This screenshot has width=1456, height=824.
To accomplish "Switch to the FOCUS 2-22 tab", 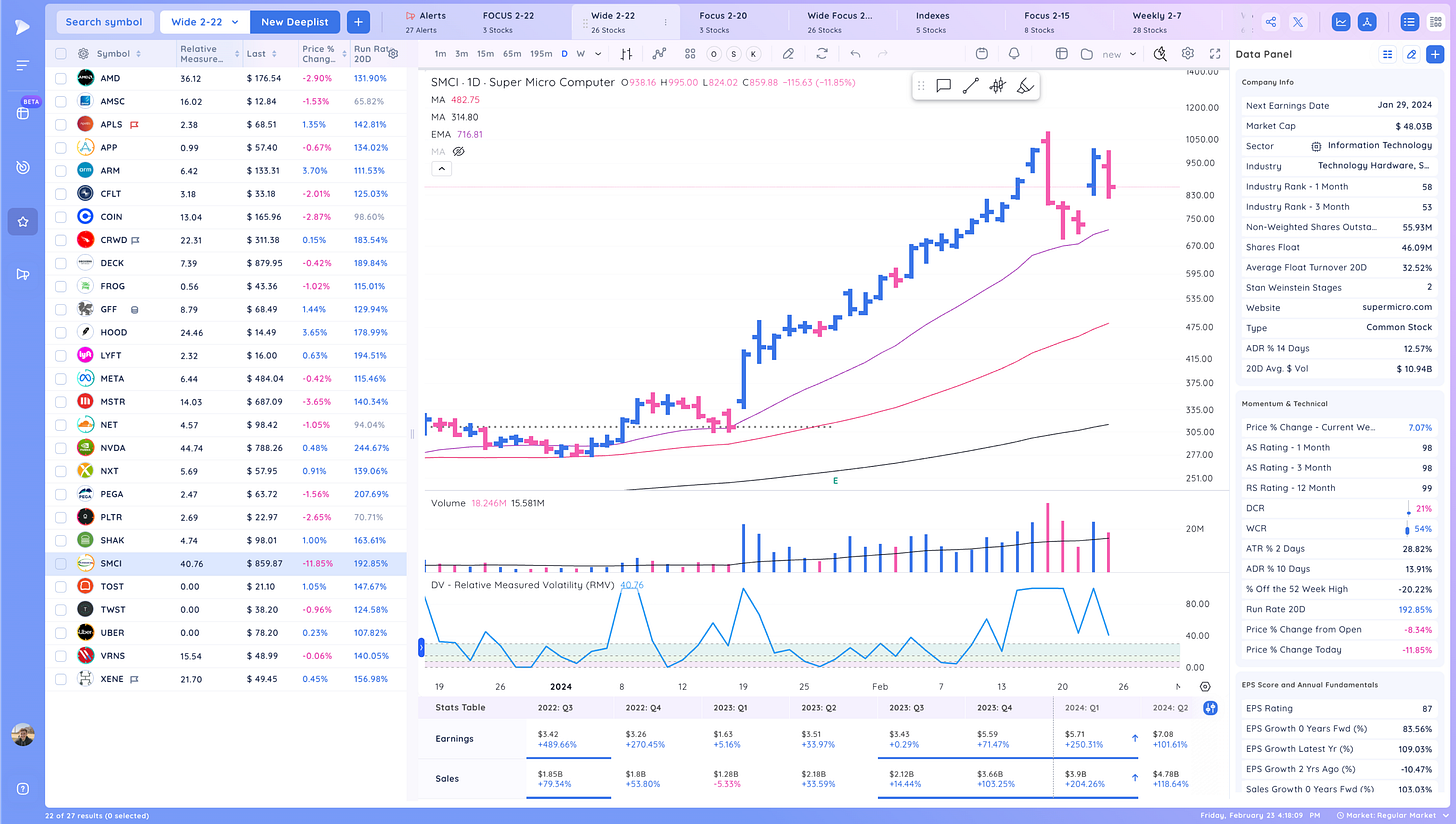I will coord(509,22).
